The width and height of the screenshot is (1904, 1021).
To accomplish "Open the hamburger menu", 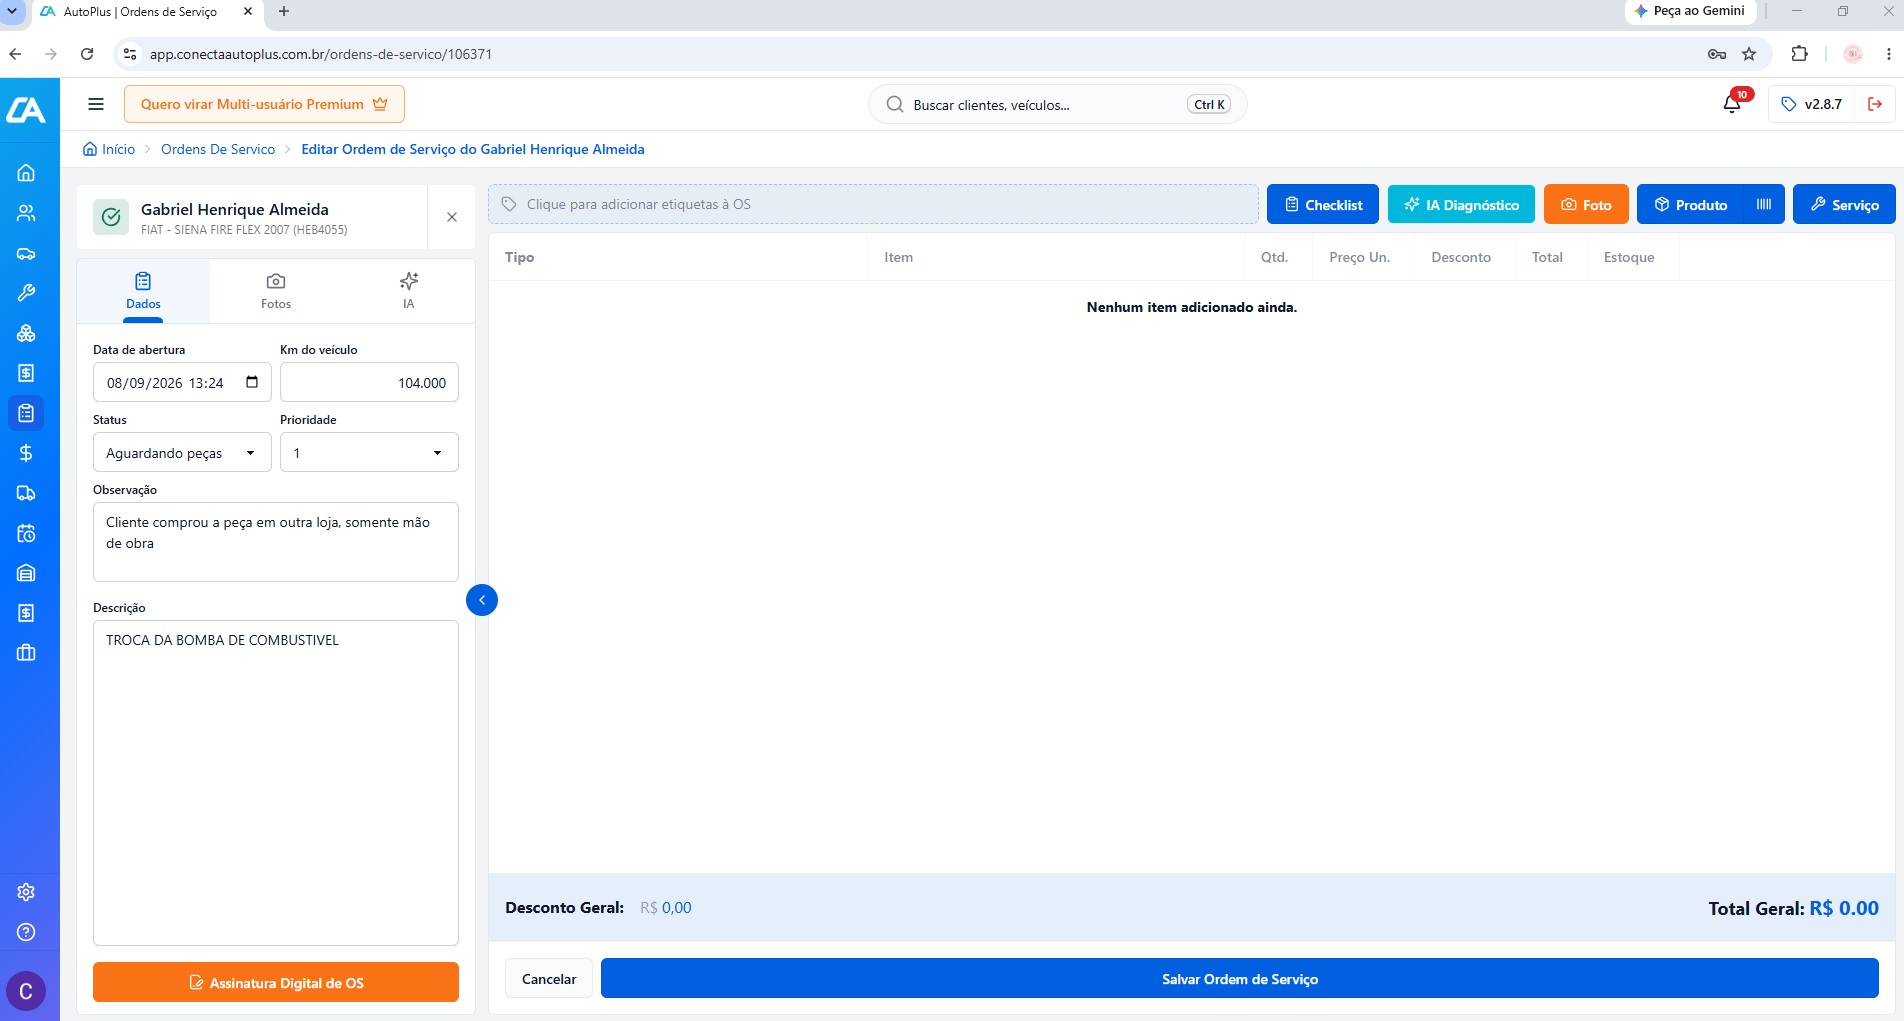I will click(x=96, y=104).
